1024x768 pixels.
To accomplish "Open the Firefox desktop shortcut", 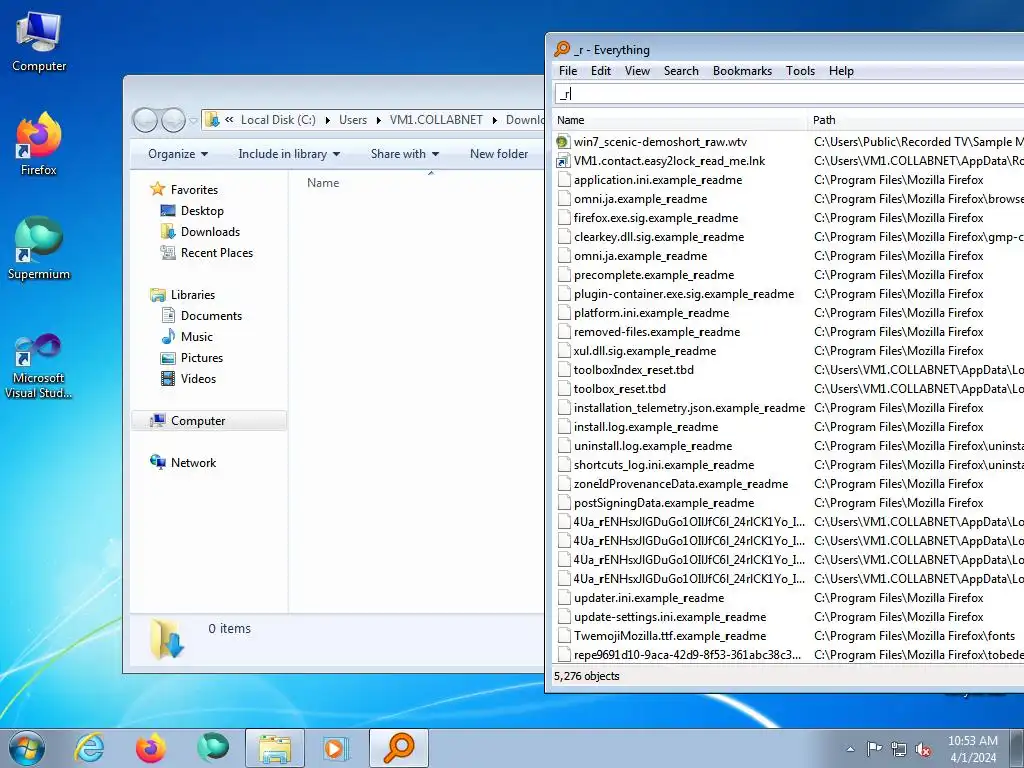I will [x=39, y=144].
